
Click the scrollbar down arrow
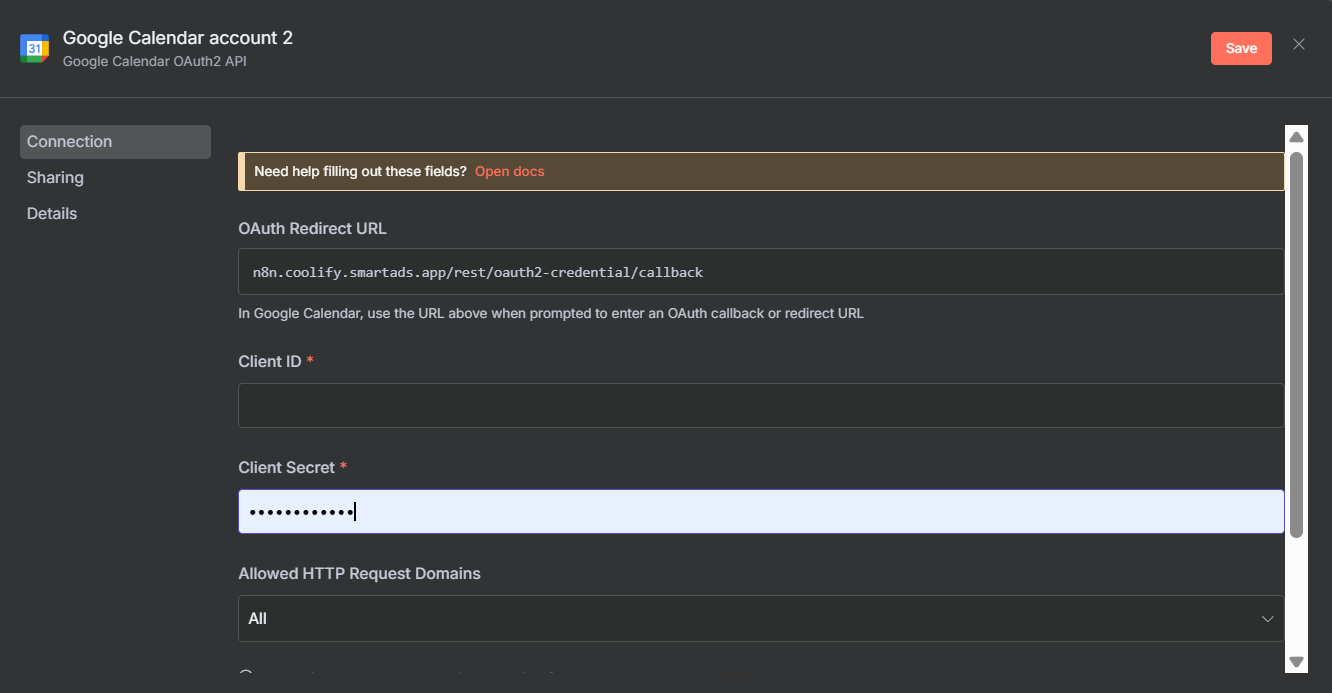click(x=1296, y=661)
